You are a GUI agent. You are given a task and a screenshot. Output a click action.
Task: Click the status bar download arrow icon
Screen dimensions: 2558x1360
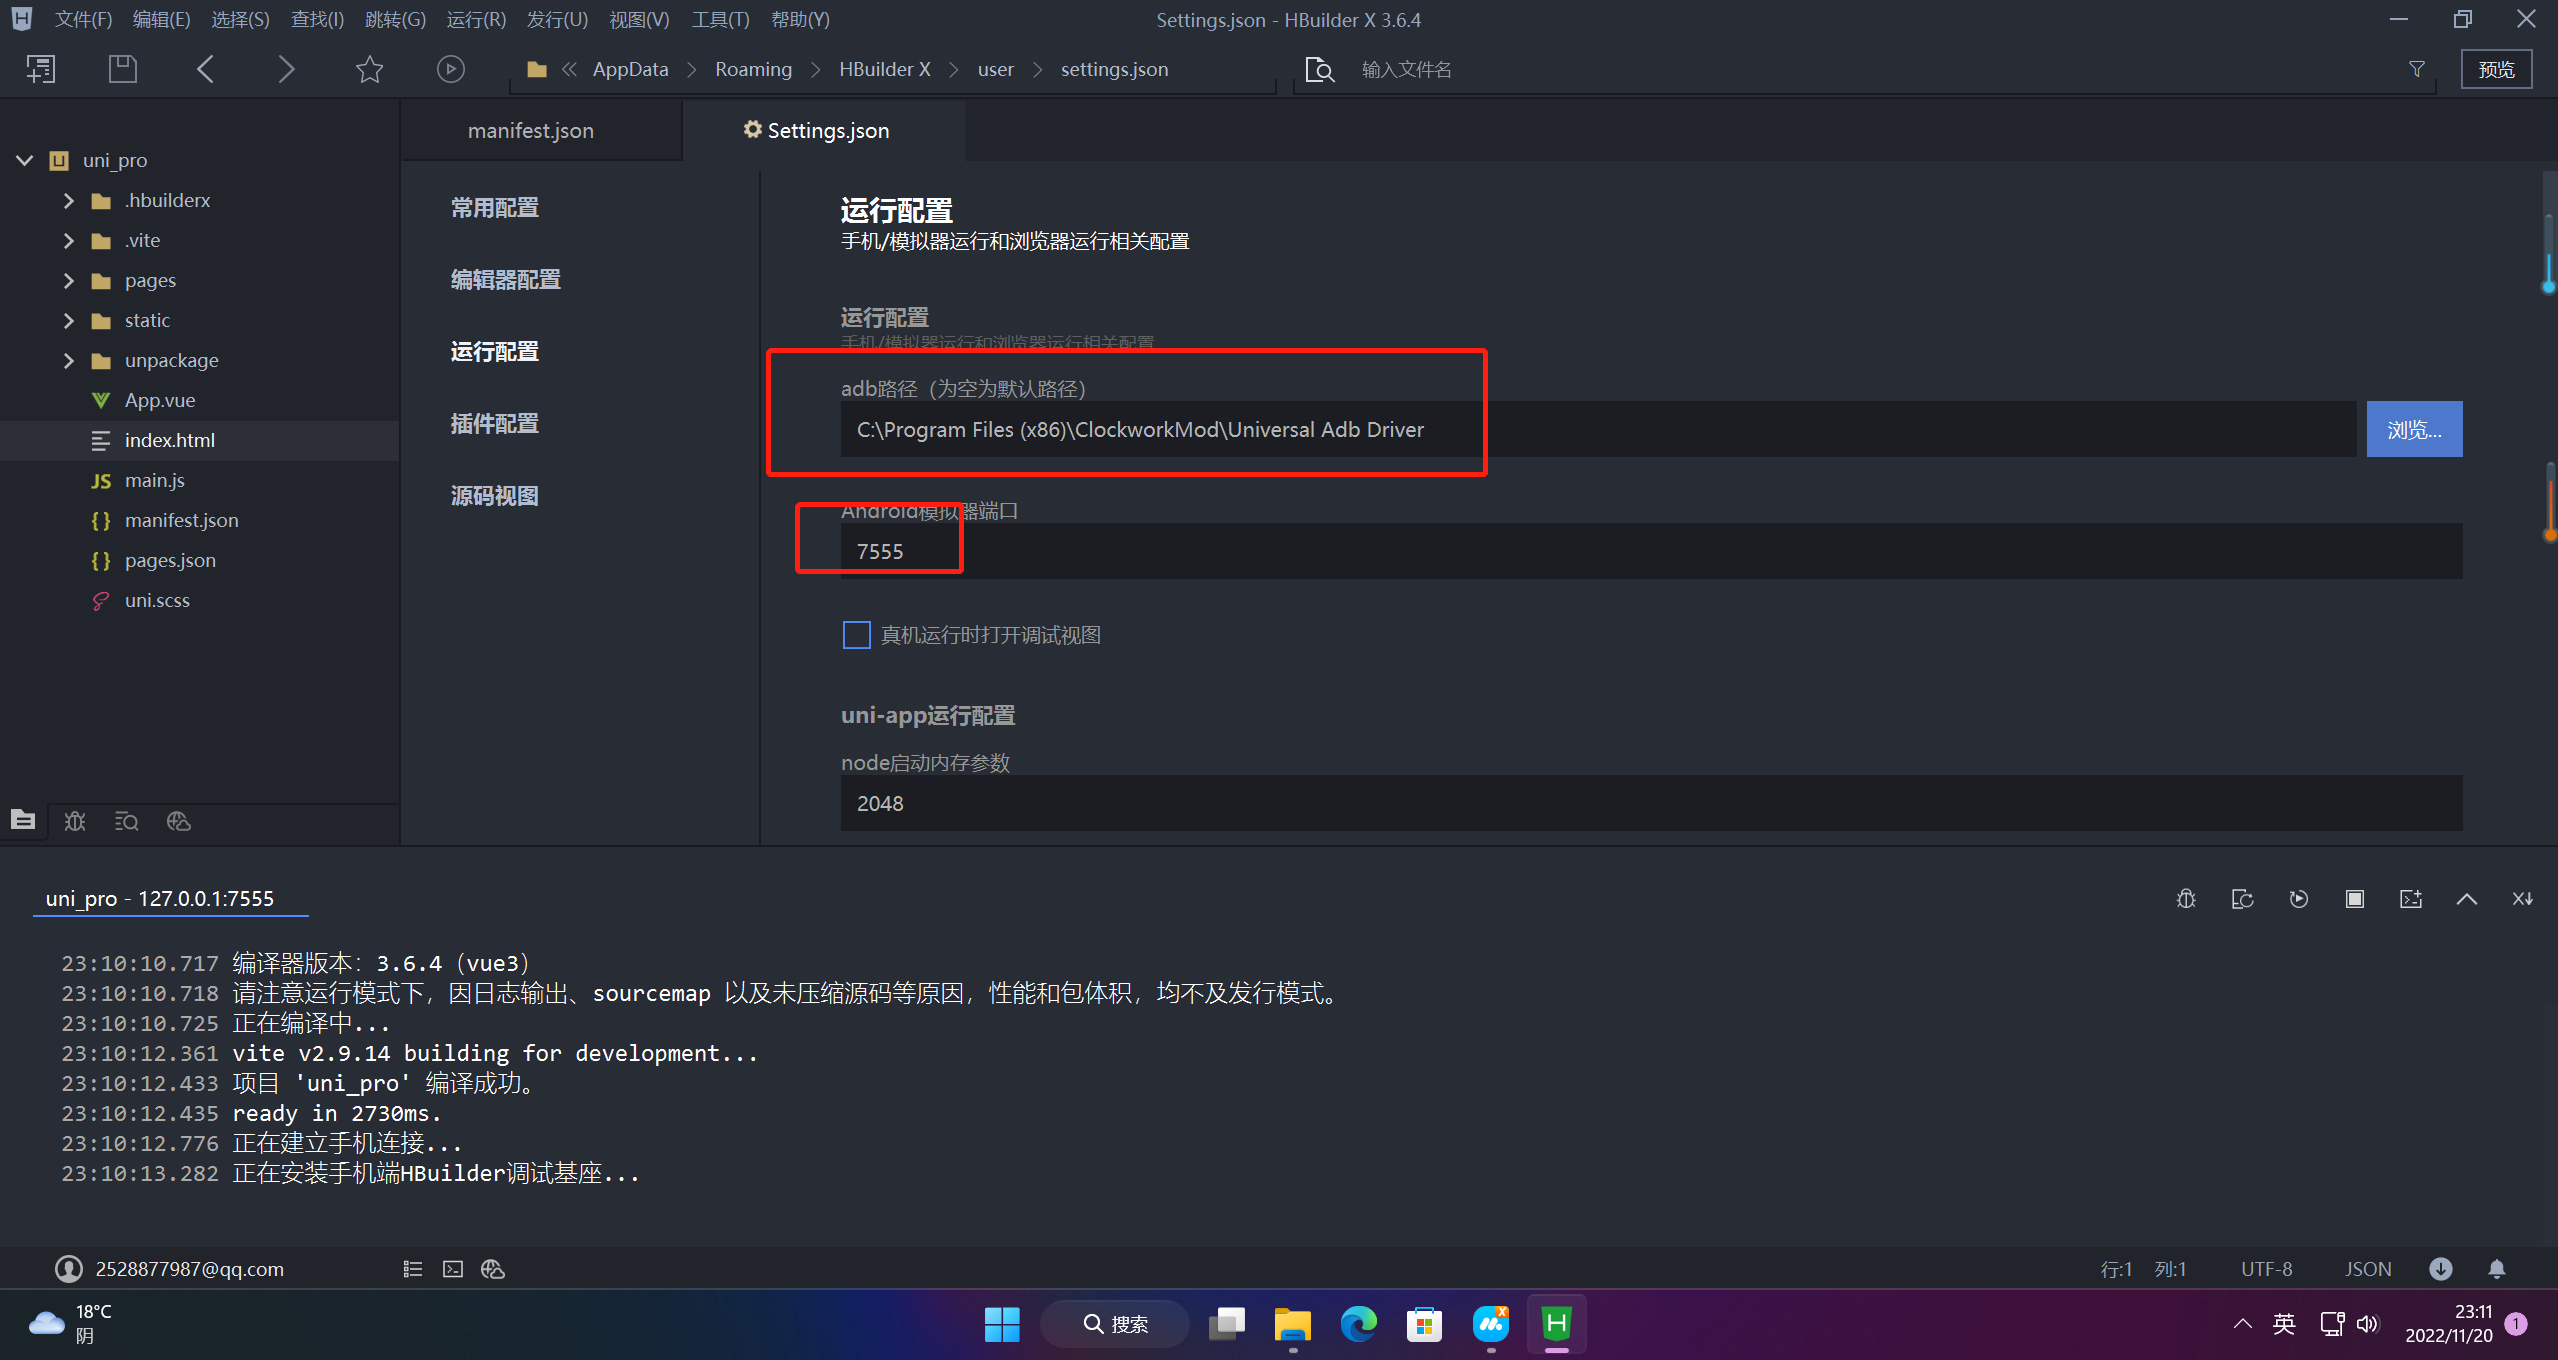tap(2441, 1269)
